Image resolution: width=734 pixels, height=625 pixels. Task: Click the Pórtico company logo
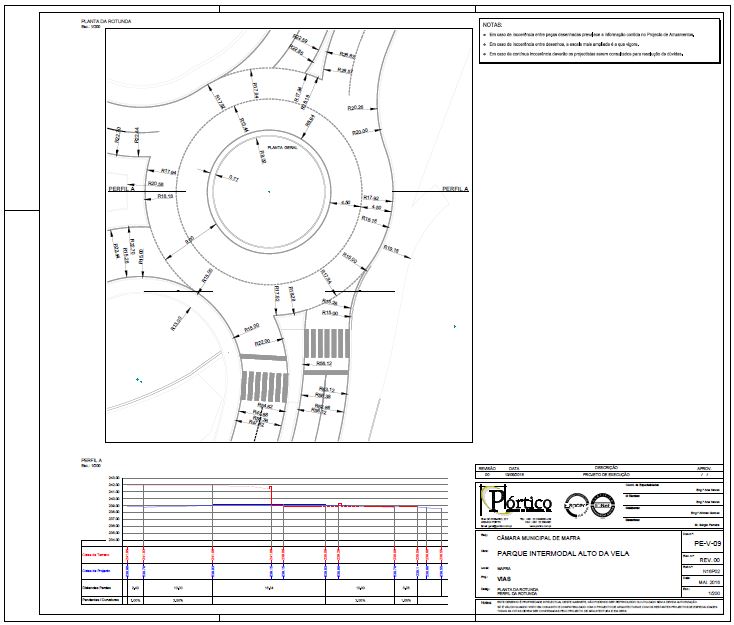click(x=514, y=500)
